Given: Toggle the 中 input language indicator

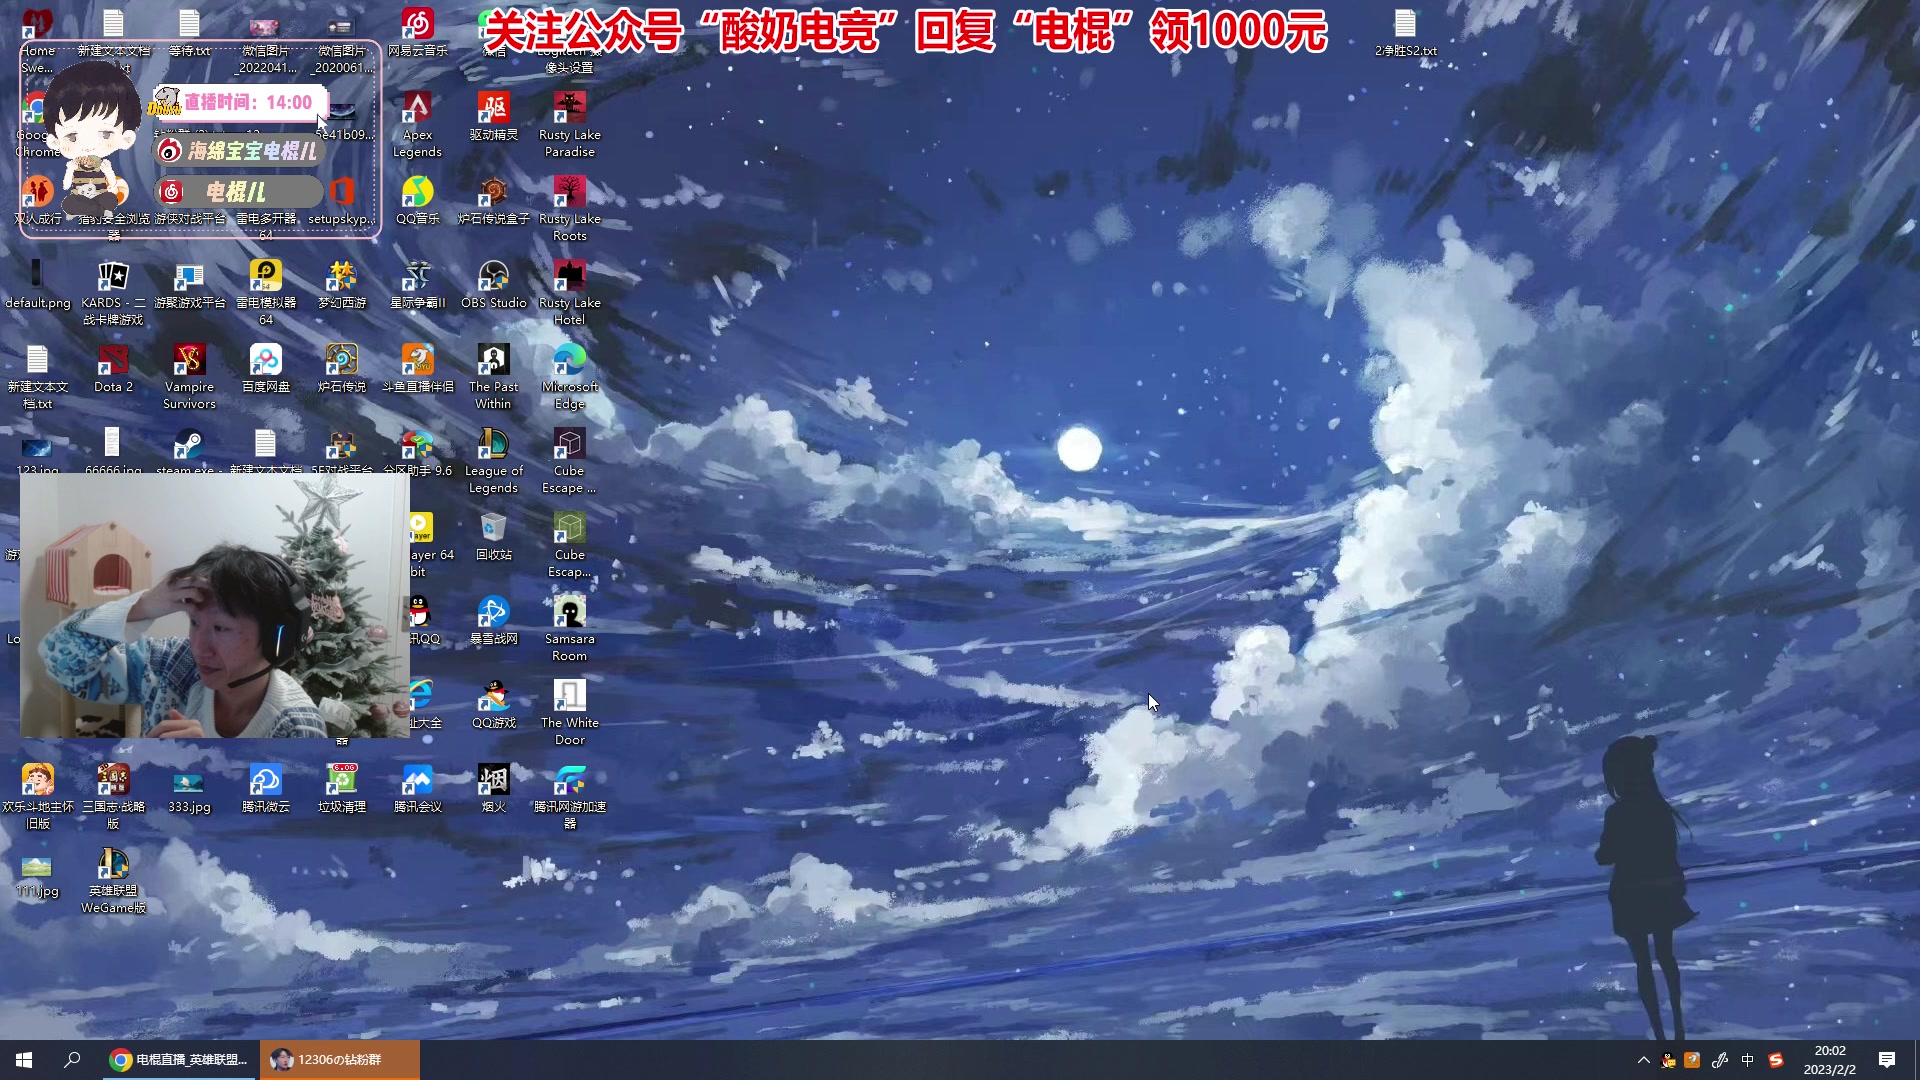Looking at the screenshot, I should [1747, 1060].
